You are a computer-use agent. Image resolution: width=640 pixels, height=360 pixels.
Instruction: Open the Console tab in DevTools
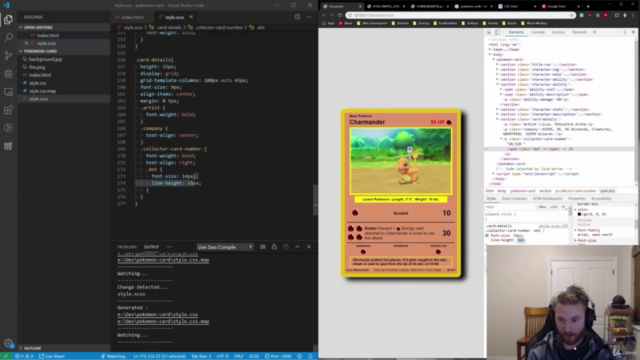(x=538, y=32)
